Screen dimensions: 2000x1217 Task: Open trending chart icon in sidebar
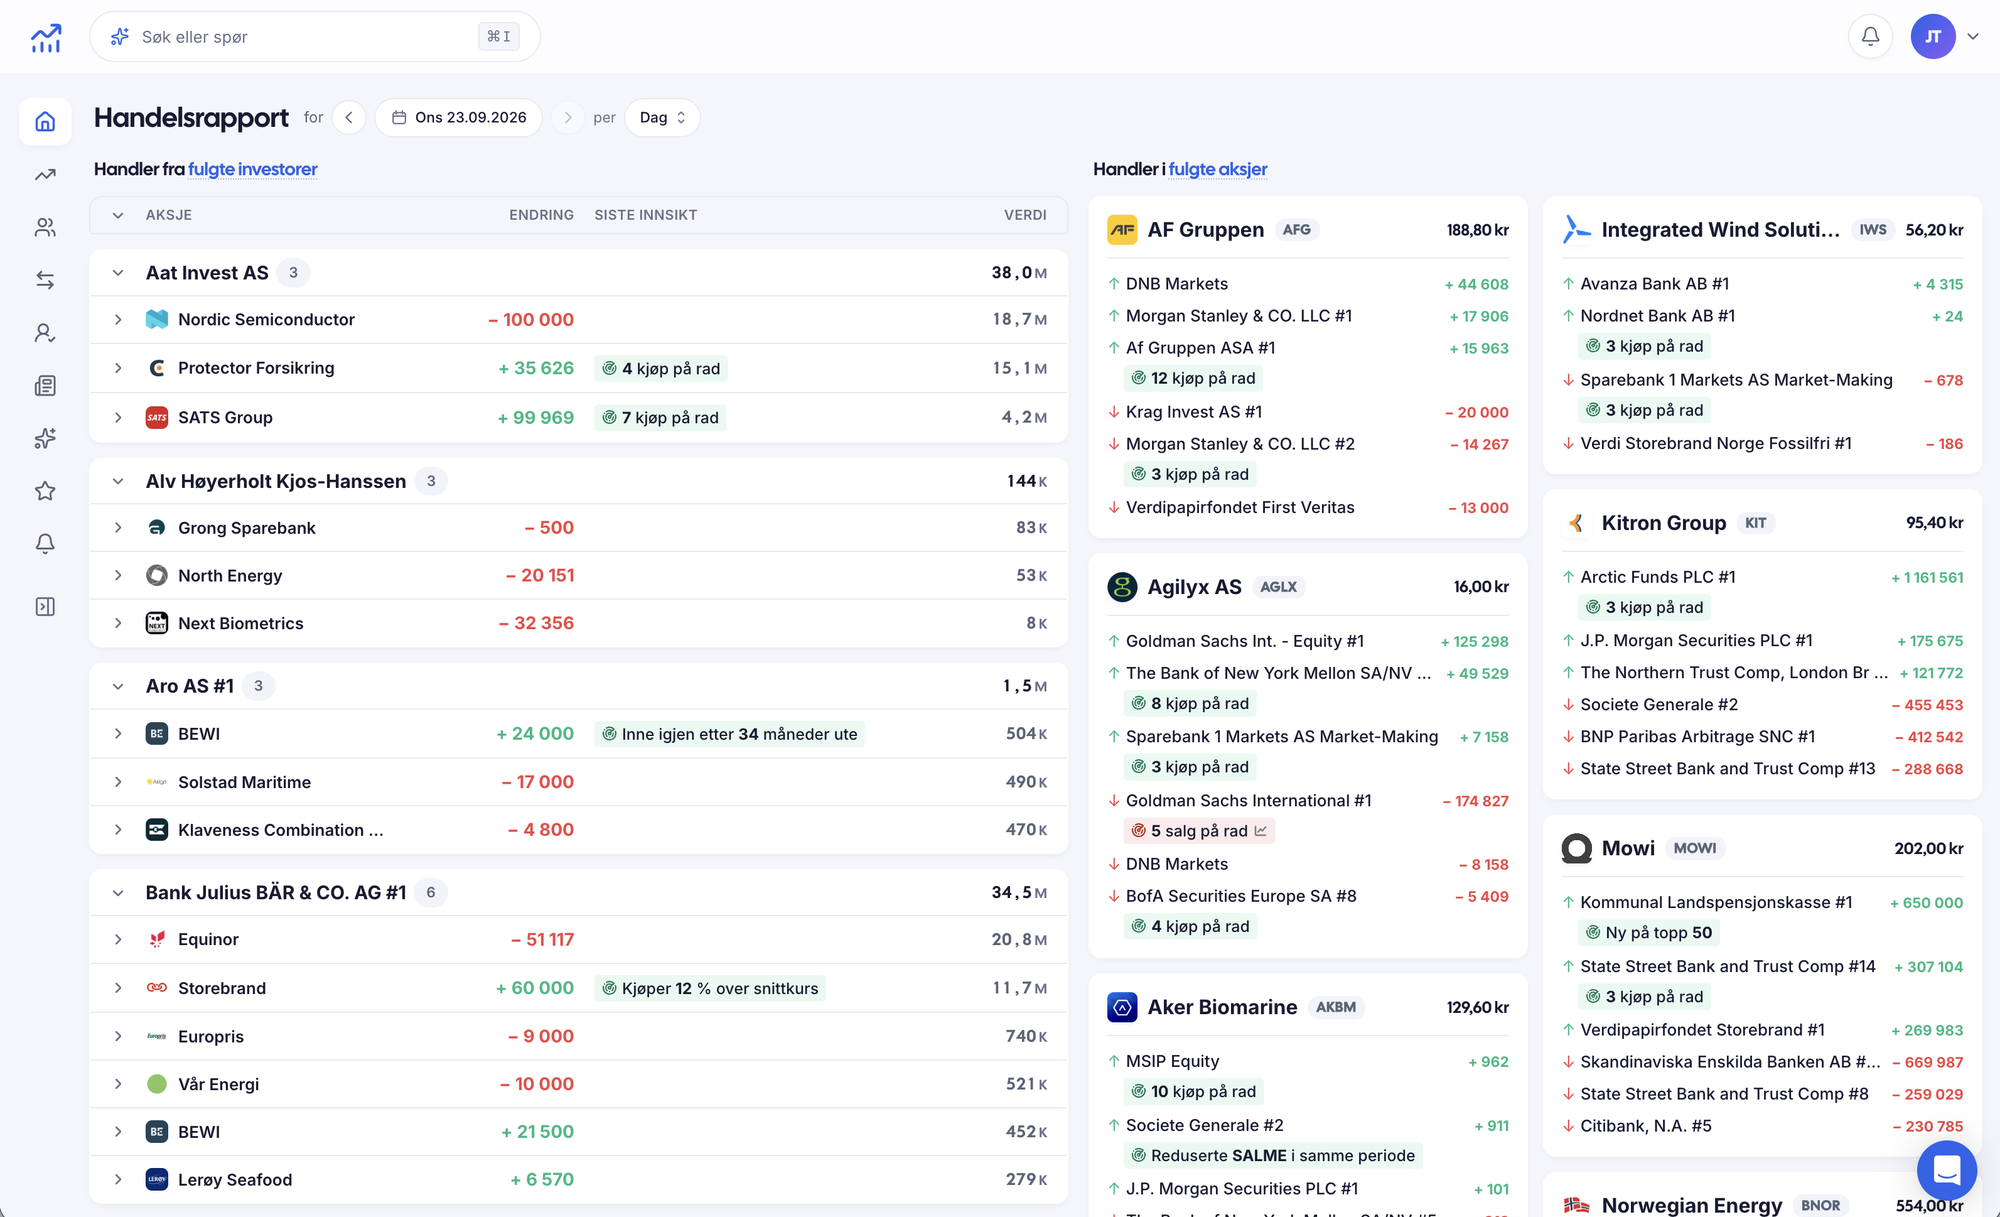(x=45, y=175)
